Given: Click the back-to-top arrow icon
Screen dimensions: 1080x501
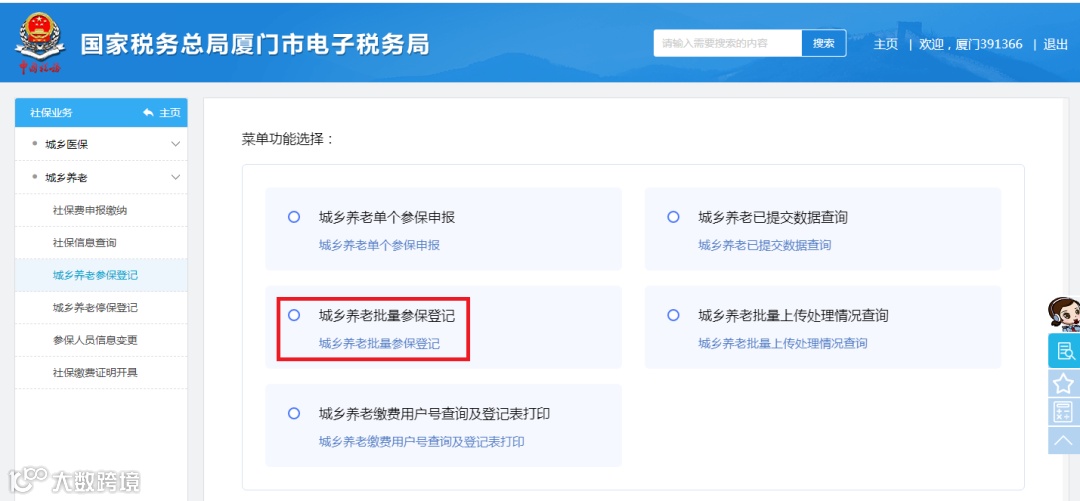Looking at the screenshot, I should tap(1064, 440).
